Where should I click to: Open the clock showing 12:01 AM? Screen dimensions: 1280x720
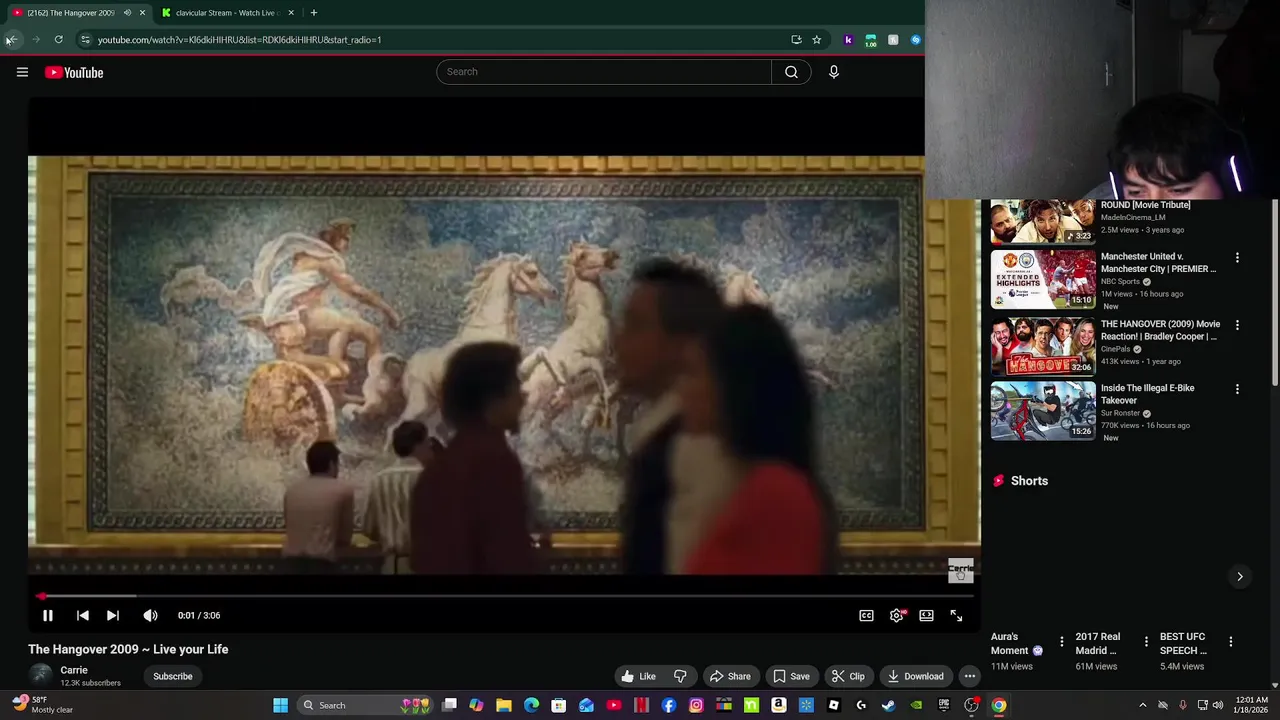[1252, 705]
